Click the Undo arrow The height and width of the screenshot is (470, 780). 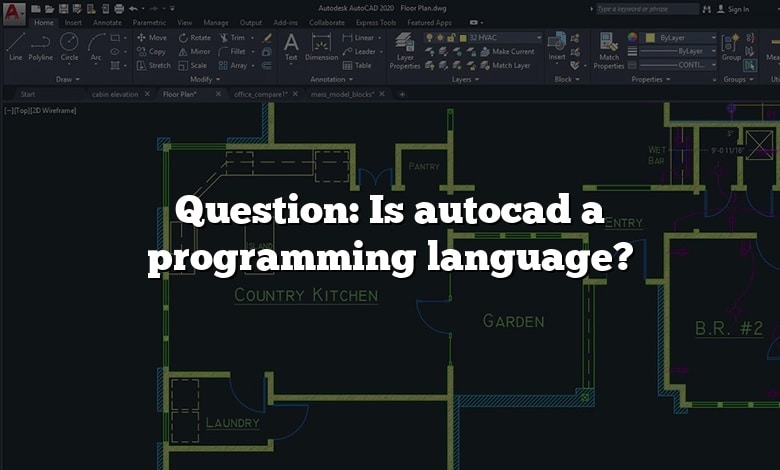point(133,8)
